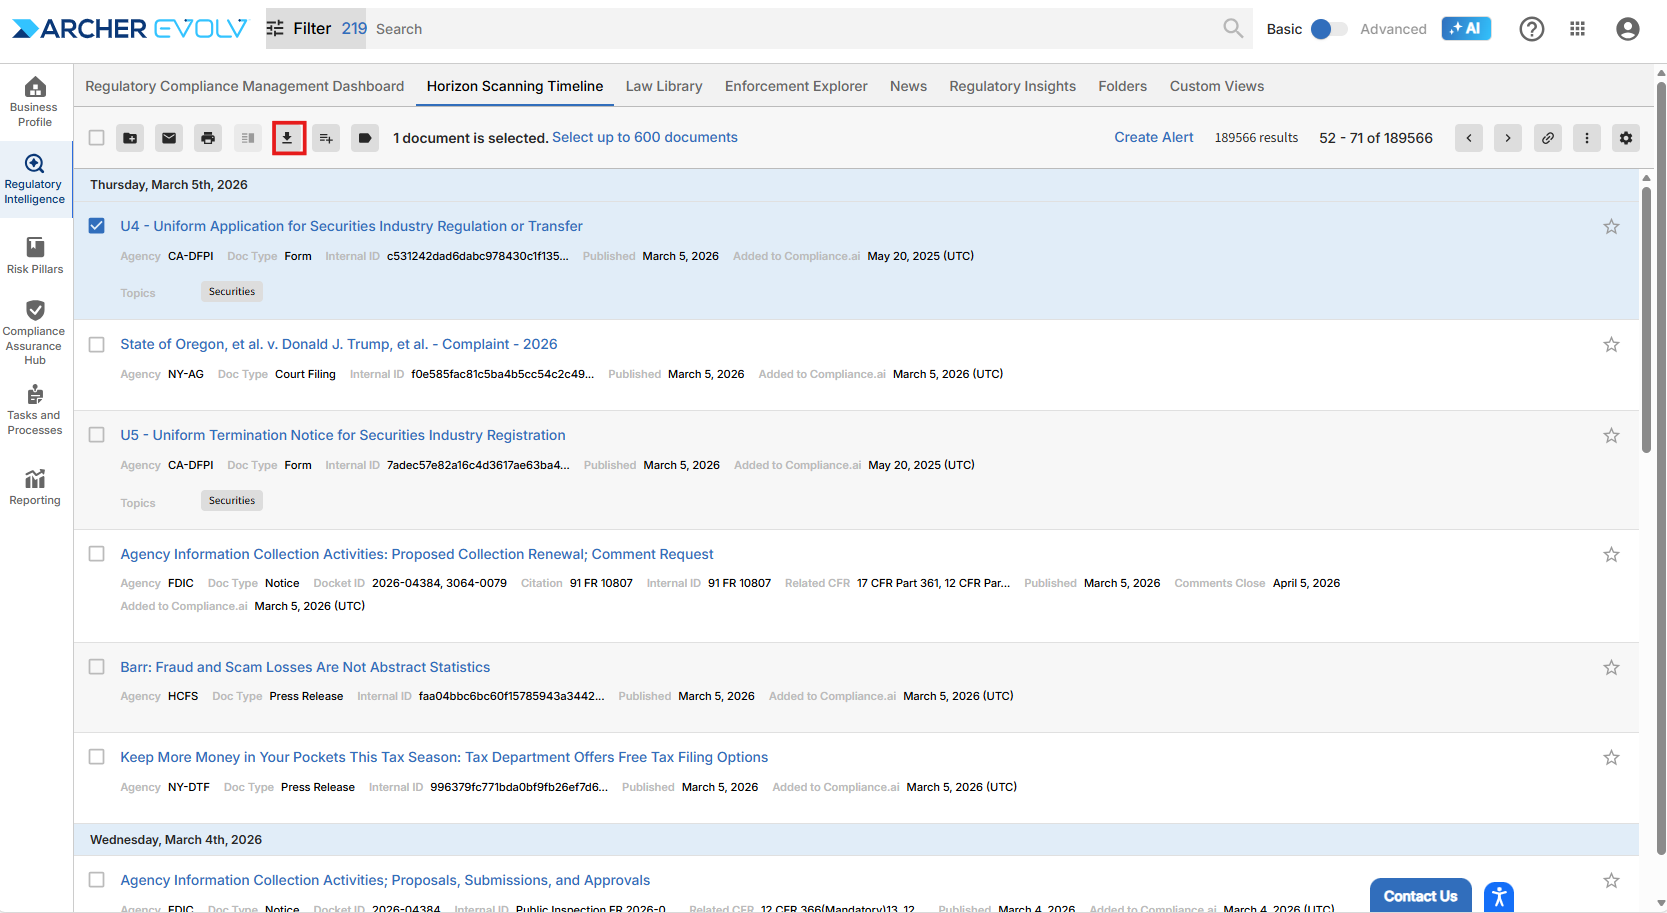Uncheck the U4 Uniform Application document checkbox
1667x913 pixels.
tap(97, 226)
